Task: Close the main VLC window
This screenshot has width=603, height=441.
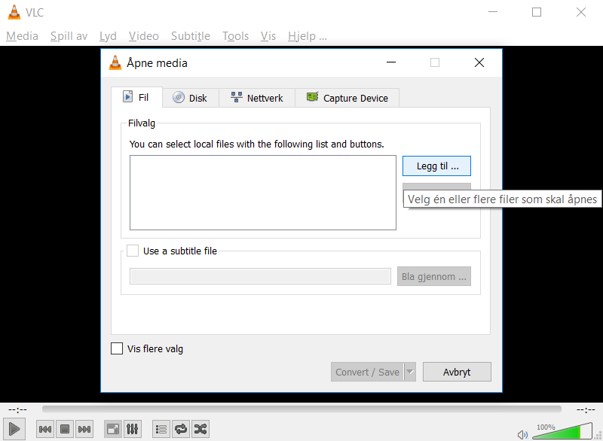Action: click(x=581, y=12)
